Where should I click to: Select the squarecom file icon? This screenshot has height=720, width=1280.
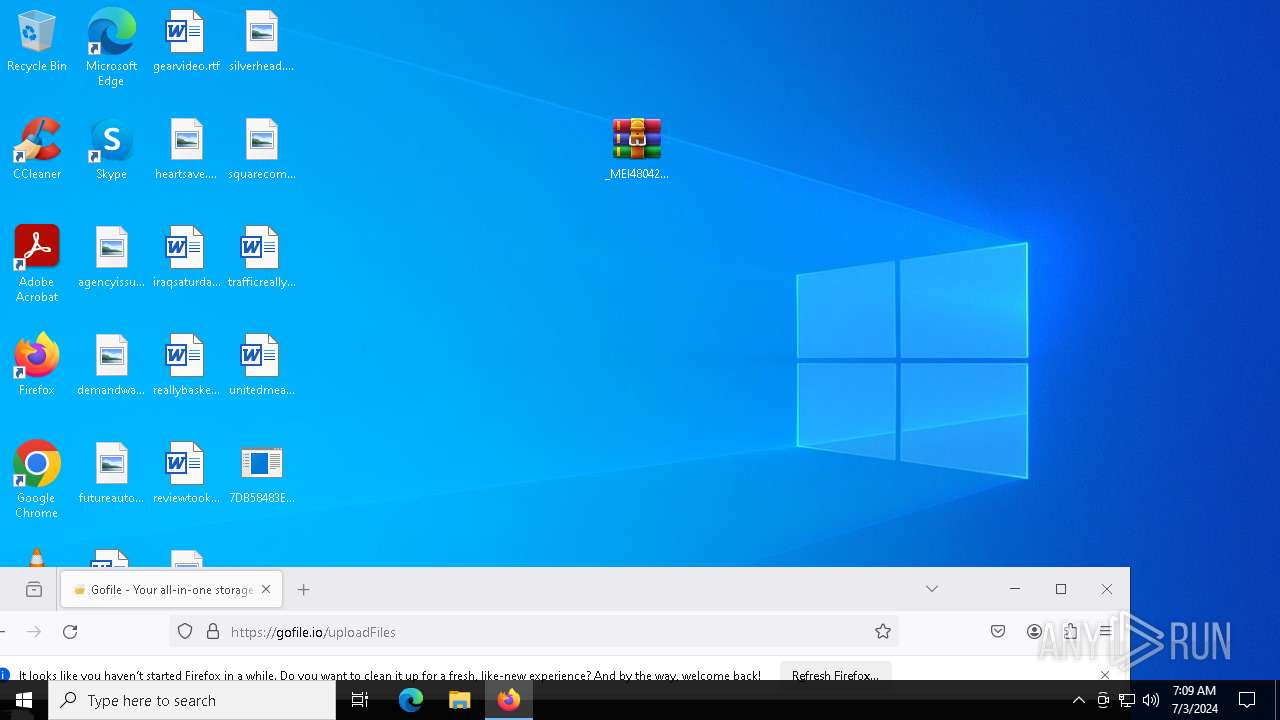pos(261,149)
